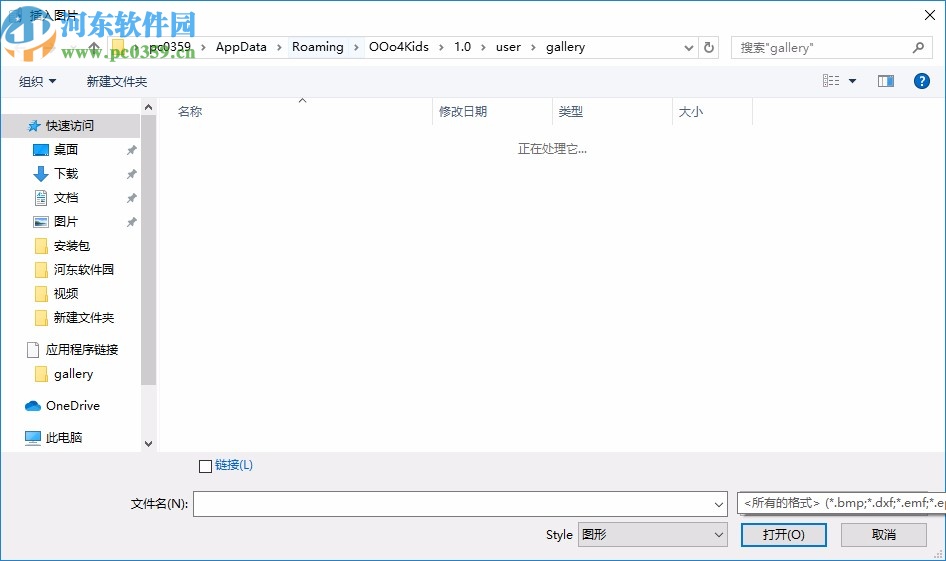Enable the 链接(L) checkbox
946x561 pixels.
coord(205,466)
